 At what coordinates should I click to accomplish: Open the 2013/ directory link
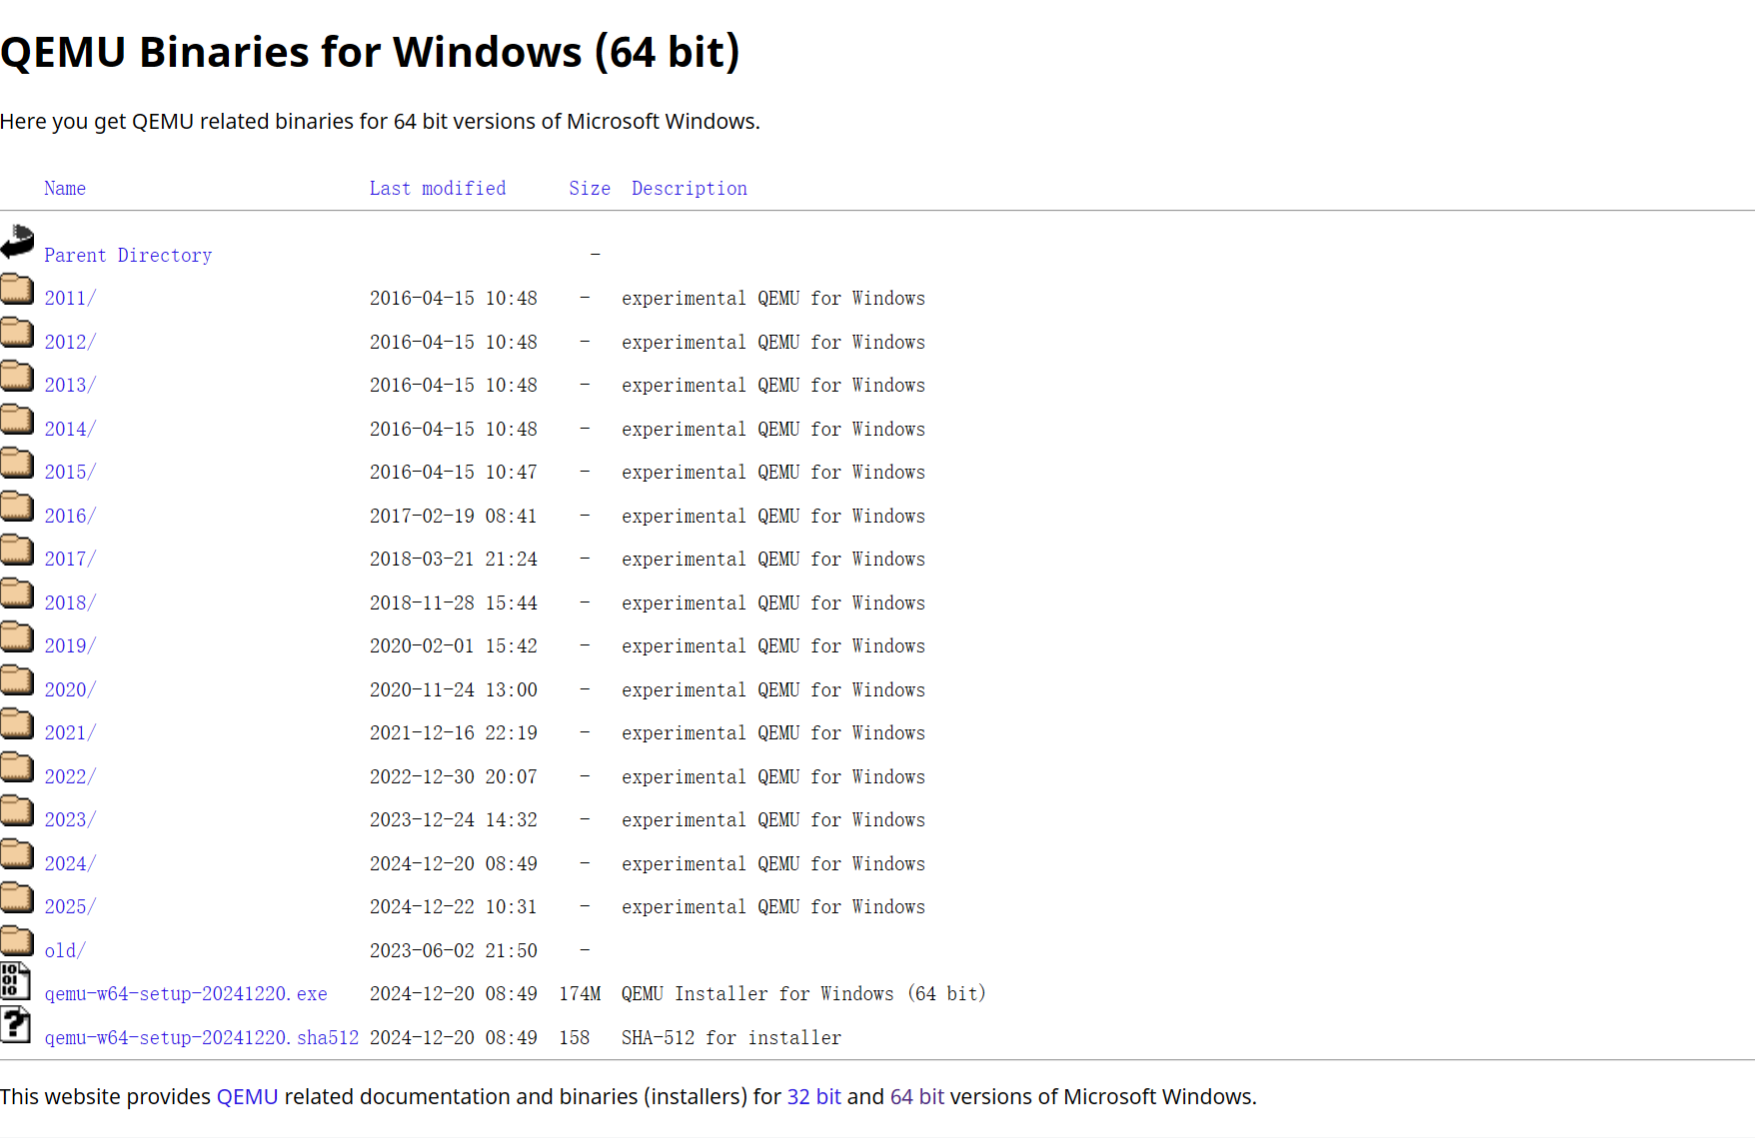pos(70,385)
